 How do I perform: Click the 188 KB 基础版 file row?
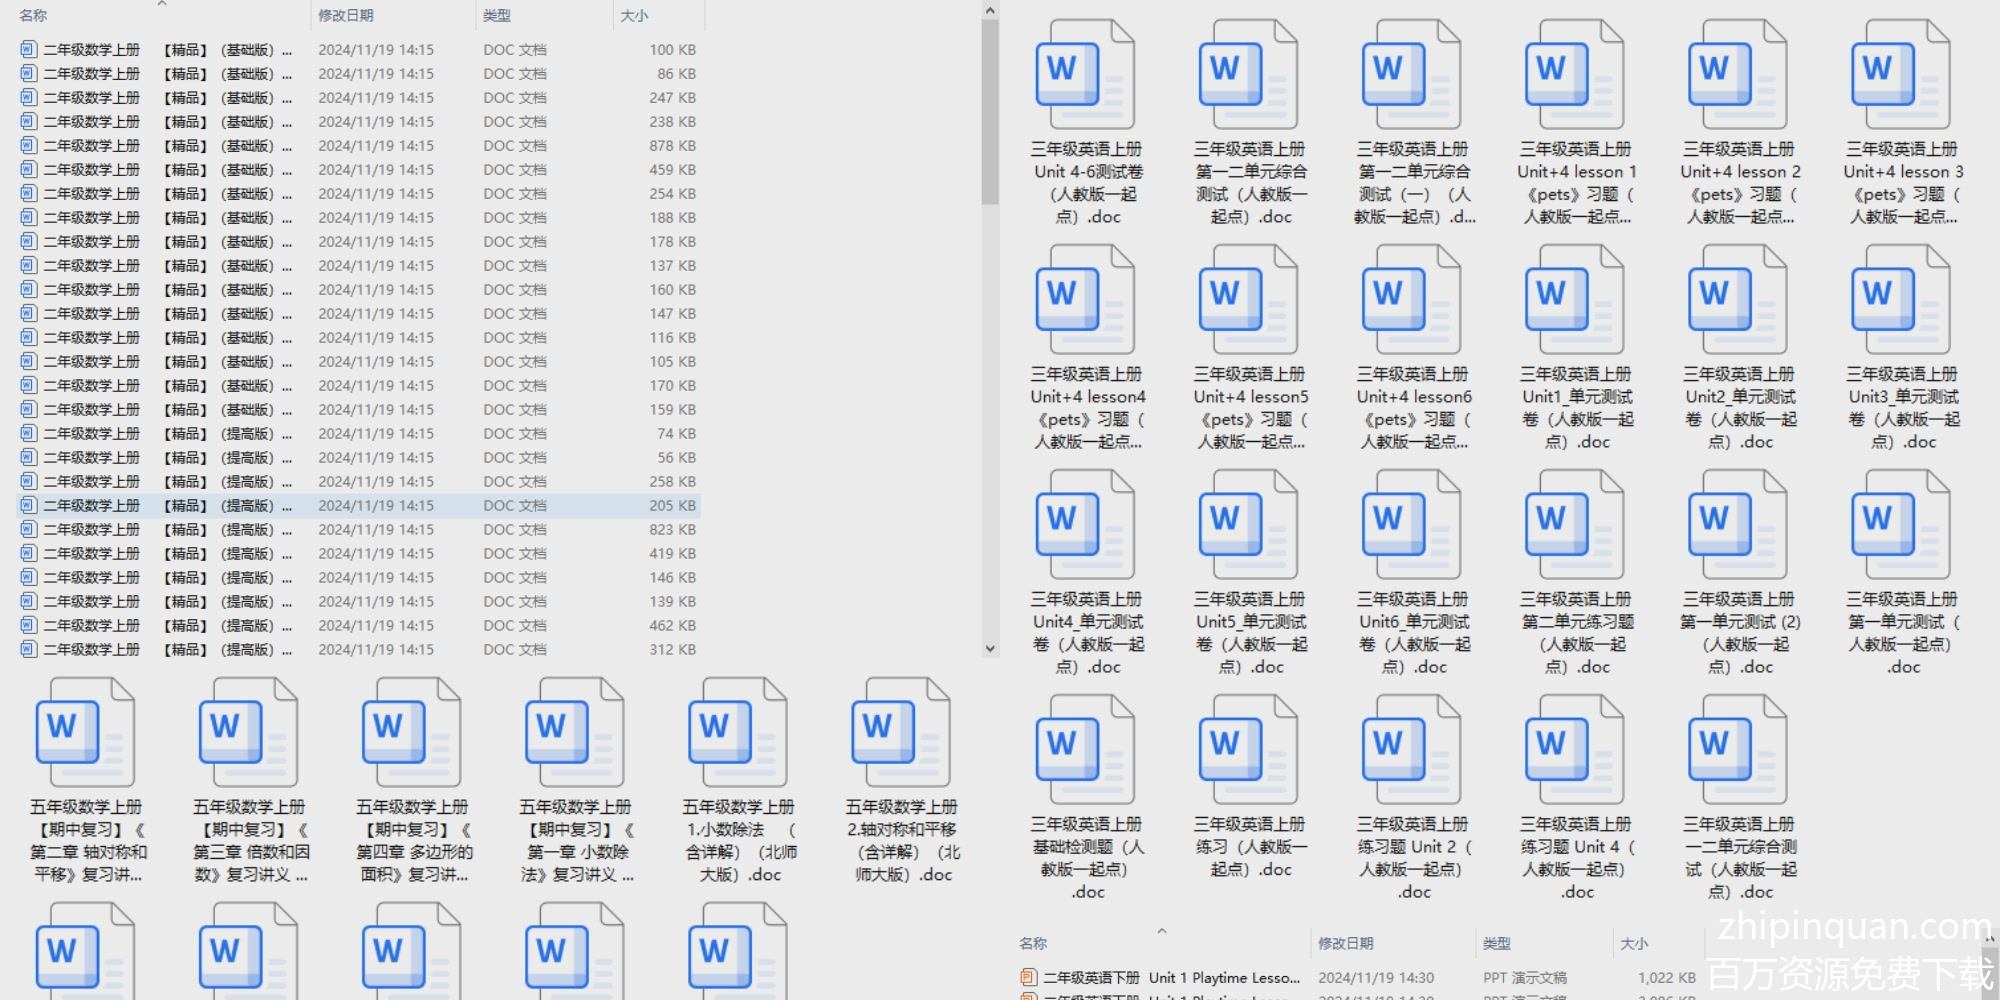(x=358, y=218)
